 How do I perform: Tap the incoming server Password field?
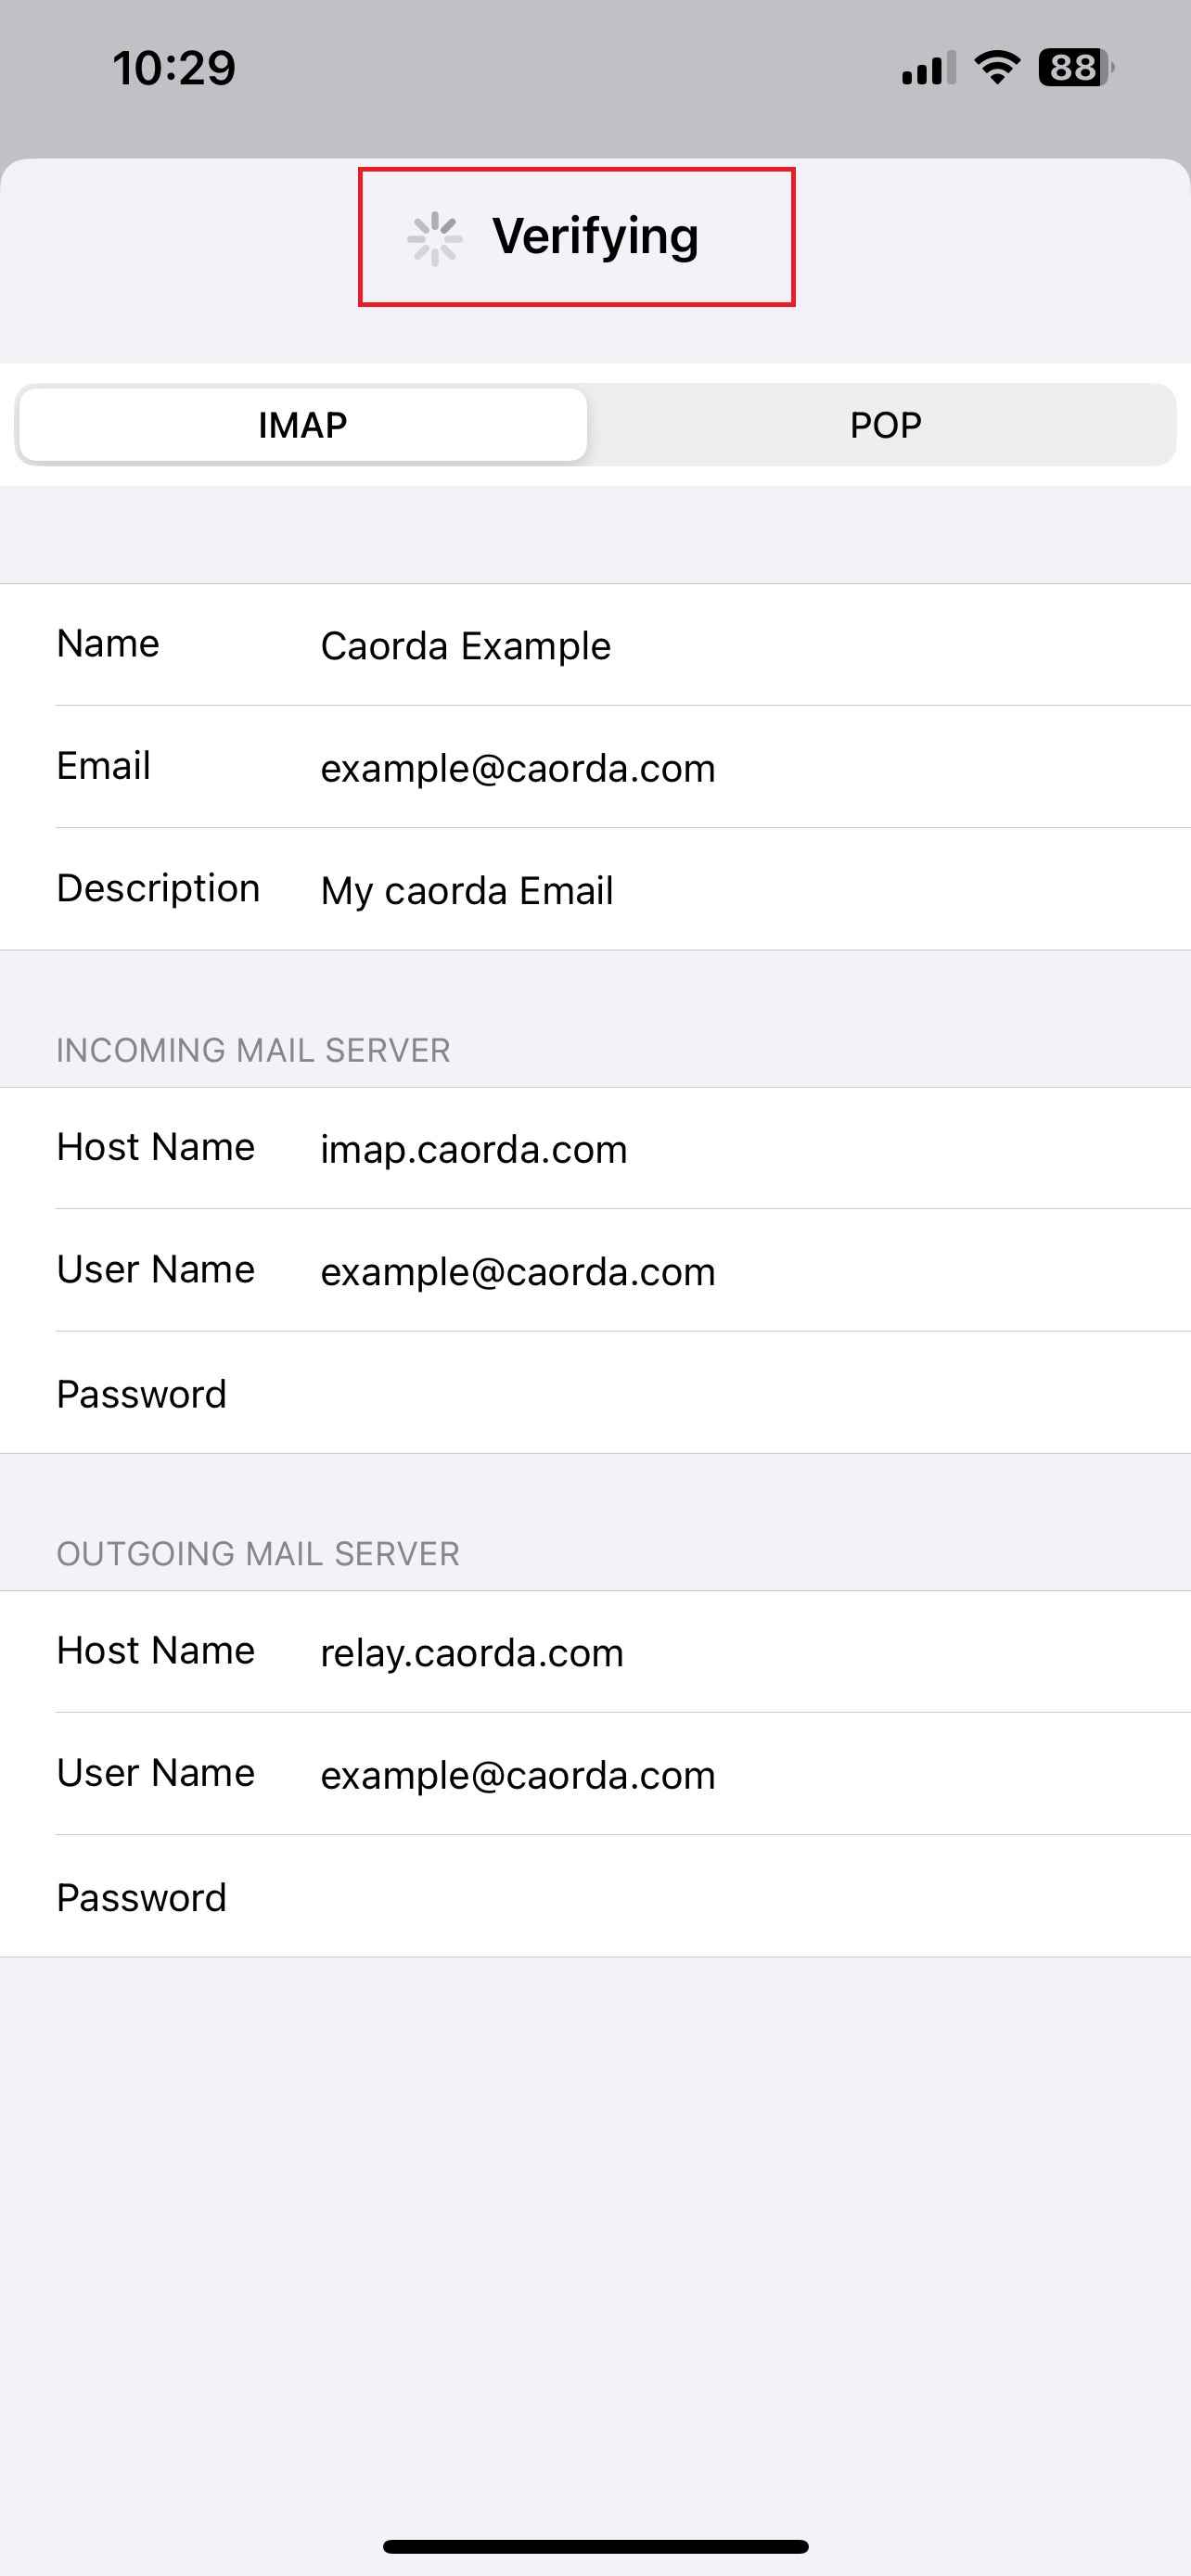click(700, 1394)
